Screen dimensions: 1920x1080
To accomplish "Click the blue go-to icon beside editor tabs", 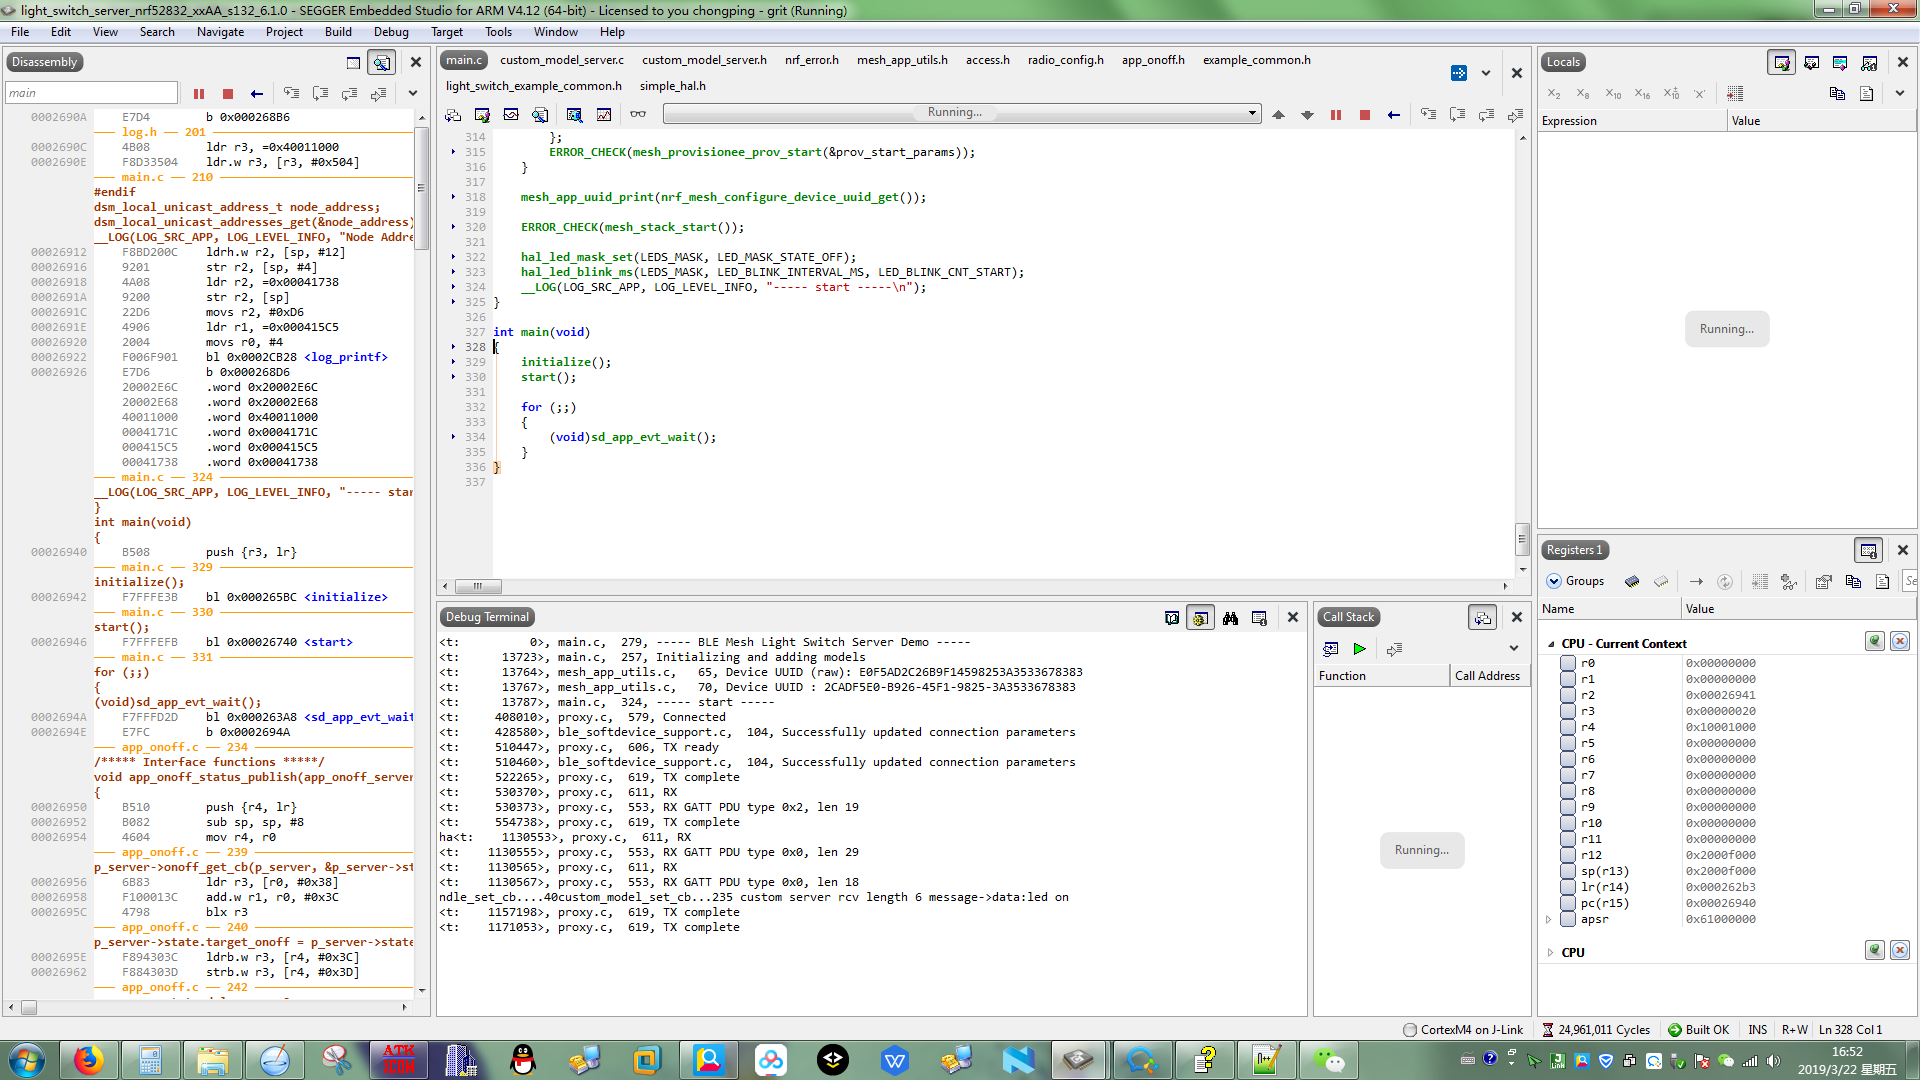I will point(1459,73).
